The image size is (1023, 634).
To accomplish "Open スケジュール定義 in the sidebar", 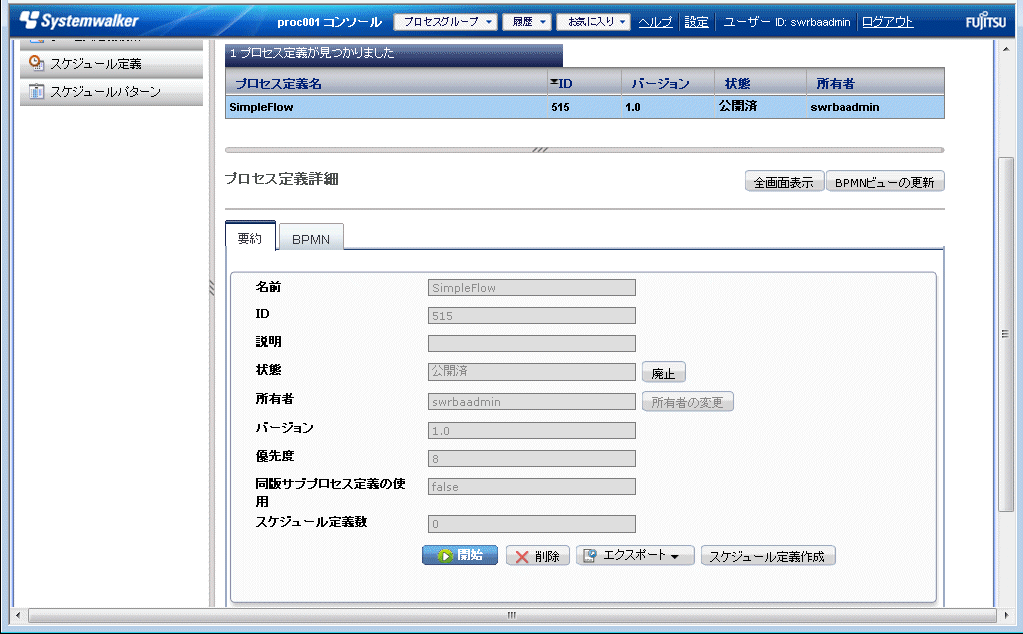I will click(95, 63).
